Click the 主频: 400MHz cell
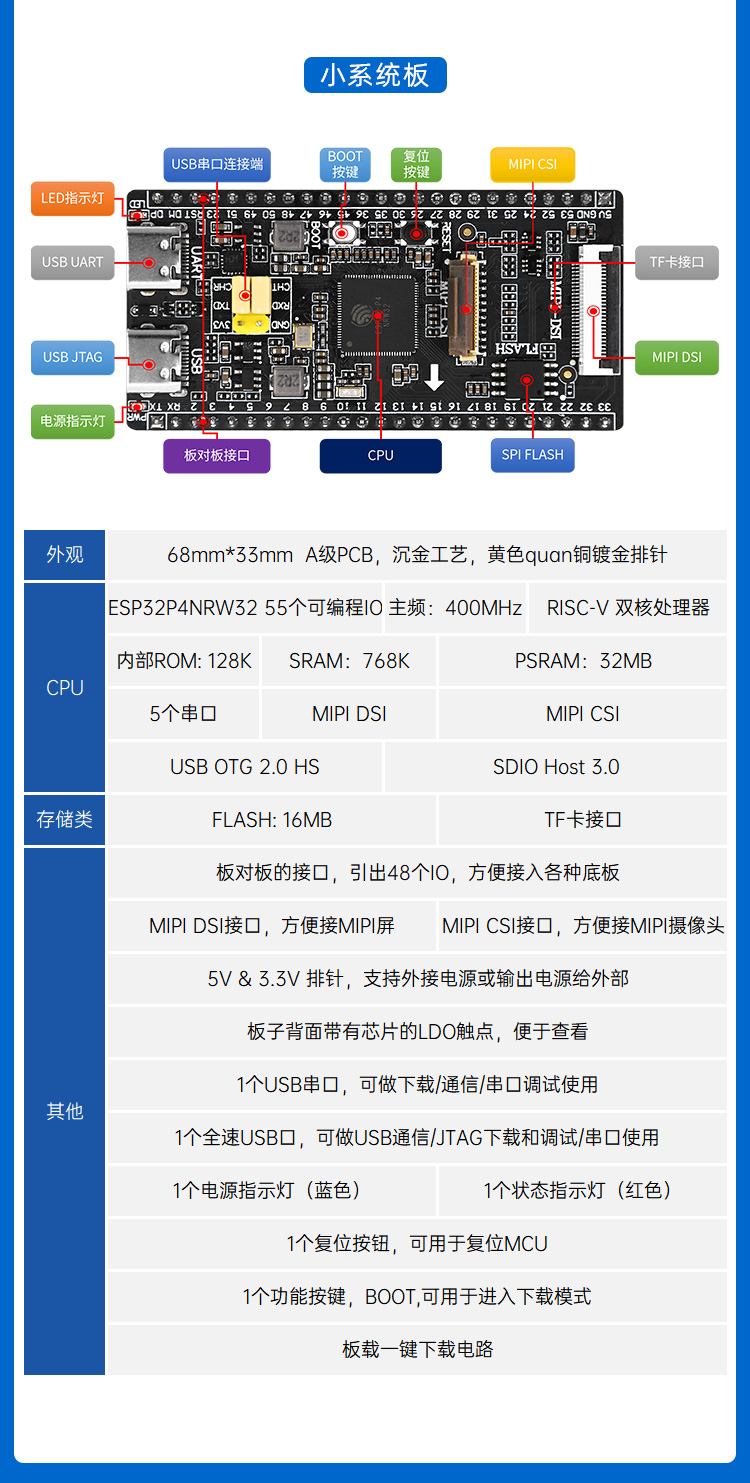This screenshot has height=1483, width=750. pos(455,608)
